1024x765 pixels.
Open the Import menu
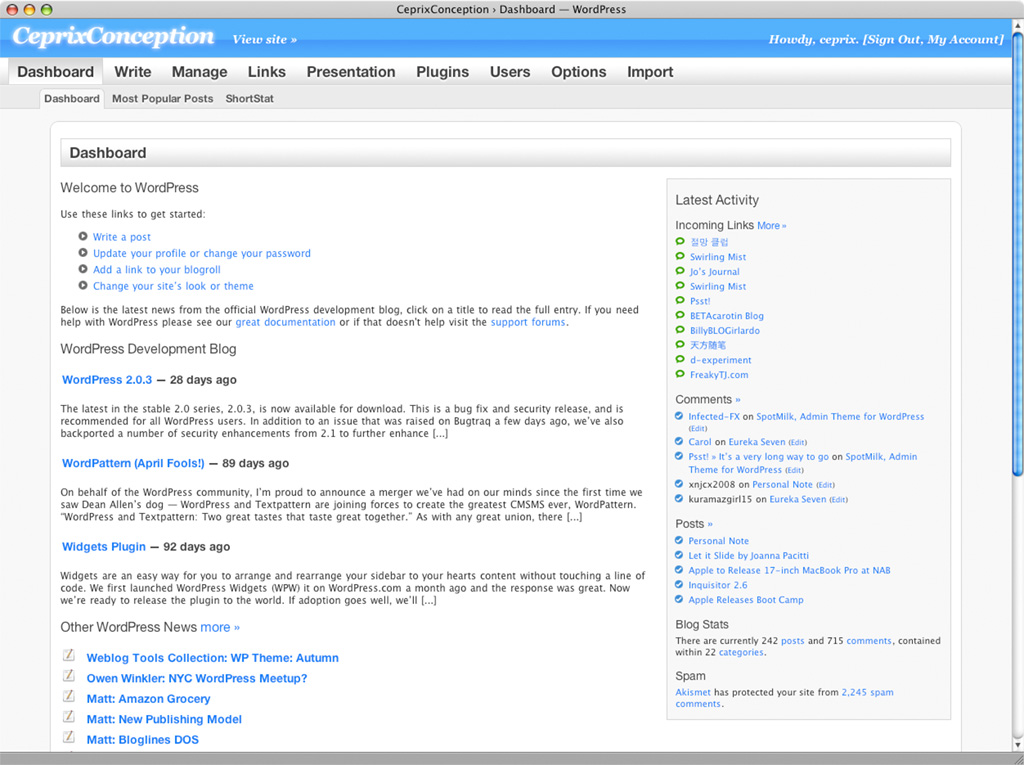click(x=650, y=72)
